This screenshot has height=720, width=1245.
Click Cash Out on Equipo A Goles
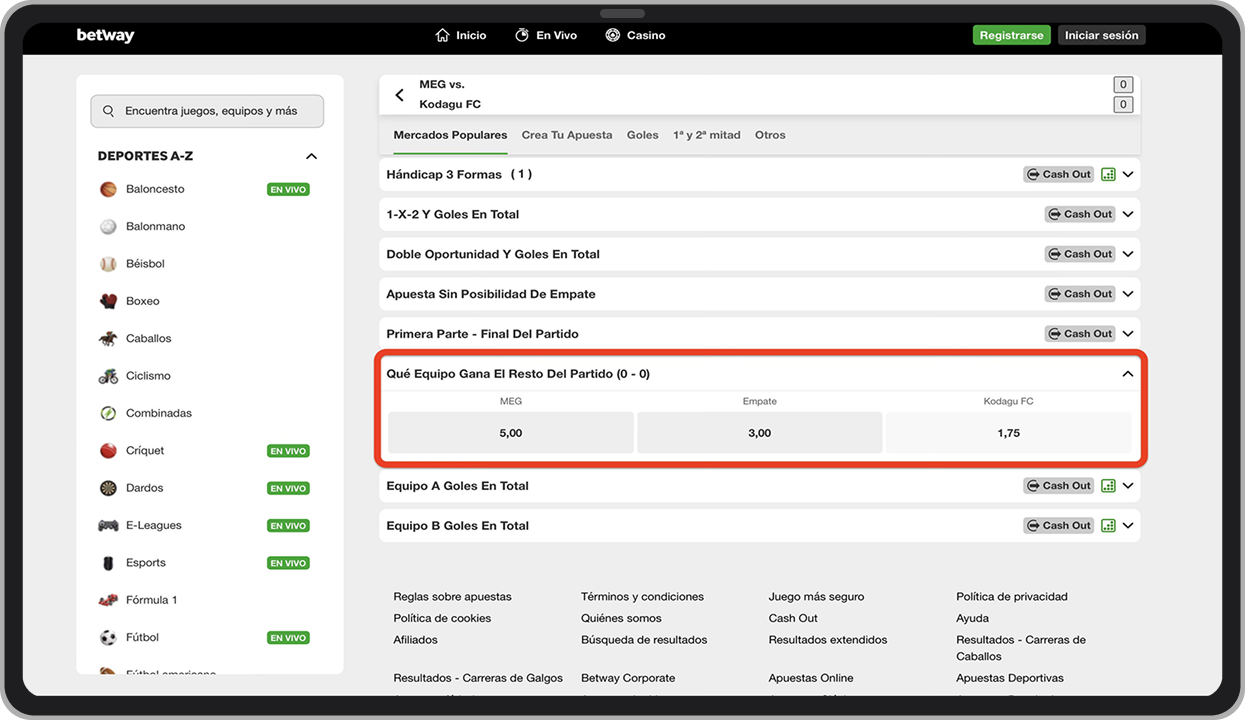click(x=1059, y=486)
